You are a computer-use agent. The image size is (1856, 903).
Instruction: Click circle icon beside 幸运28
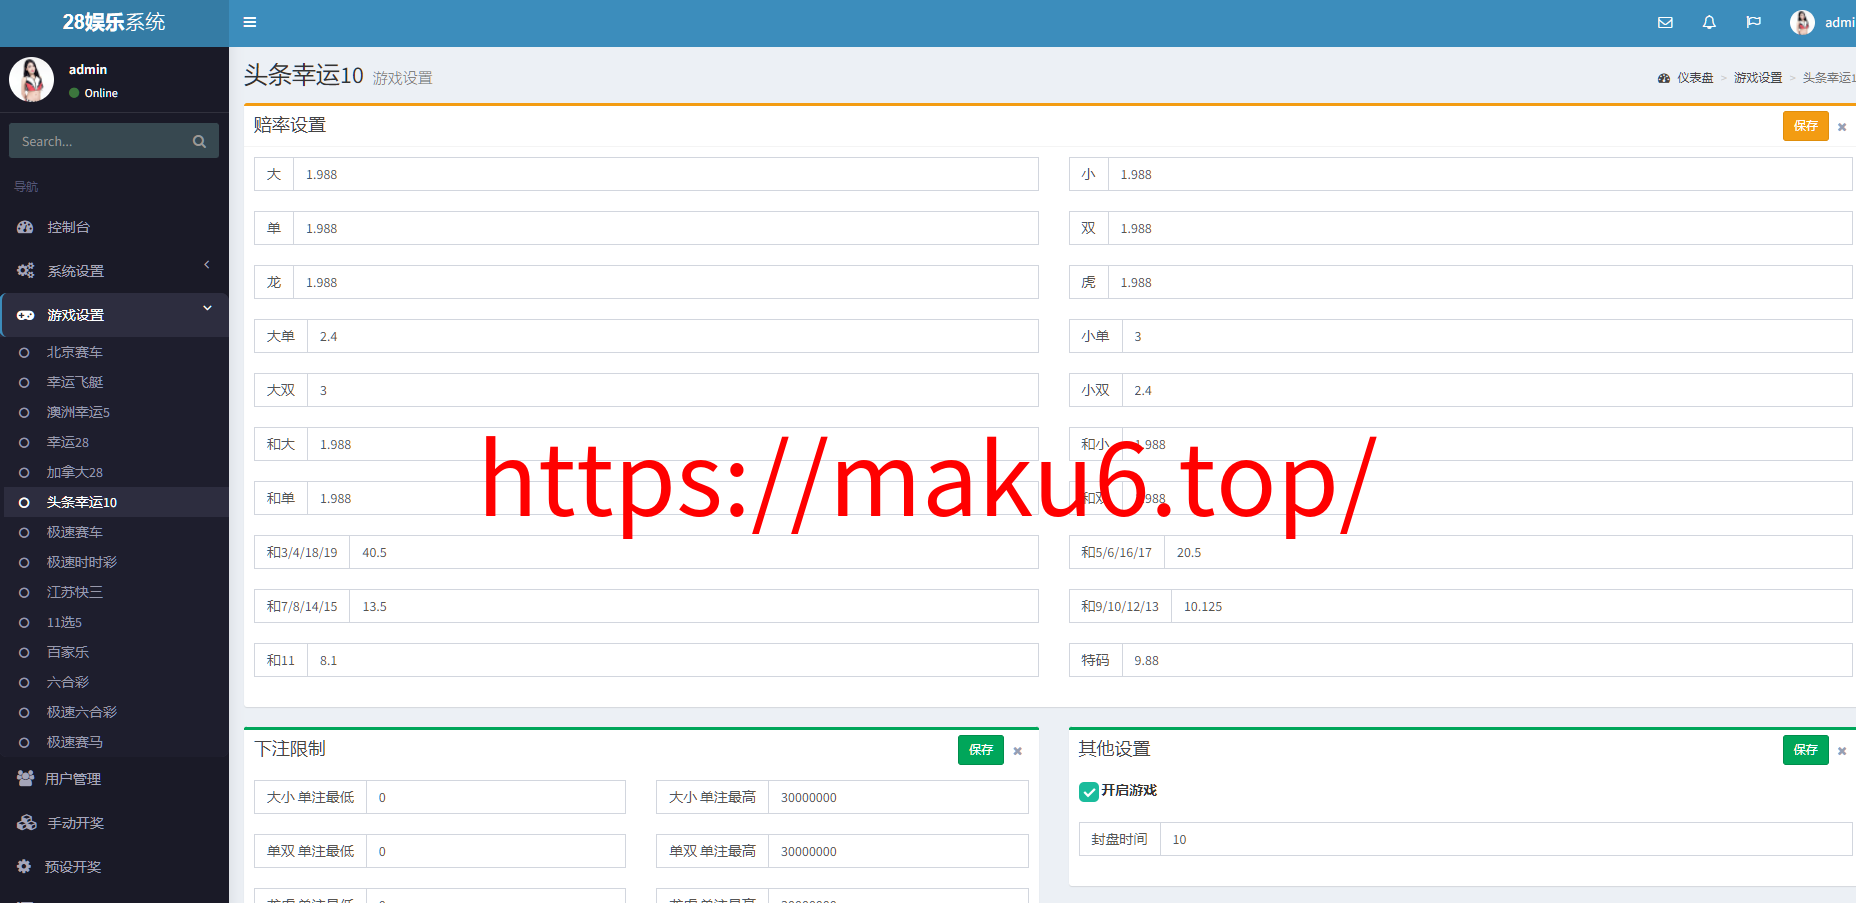[x=24, y=442]
